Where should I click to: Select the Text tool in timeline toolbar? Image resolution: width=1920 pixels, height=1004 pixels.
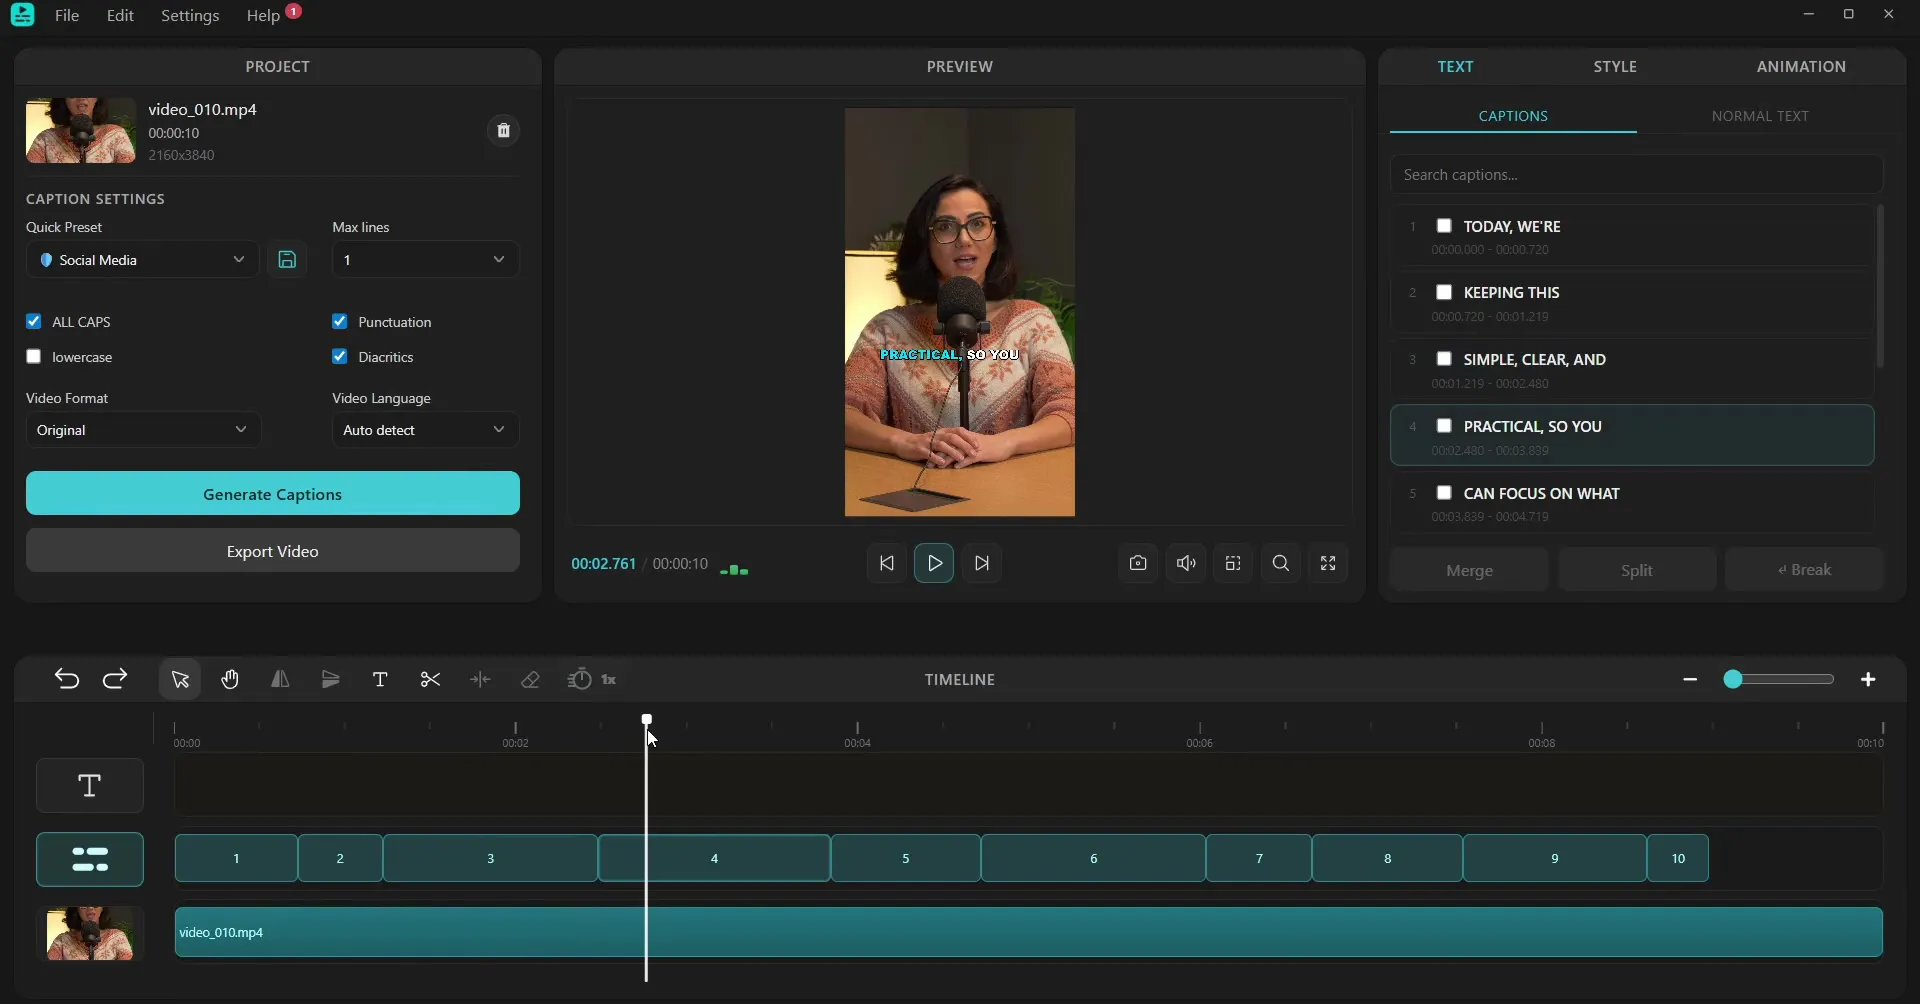pyautogui.click(x=380, y=680)
